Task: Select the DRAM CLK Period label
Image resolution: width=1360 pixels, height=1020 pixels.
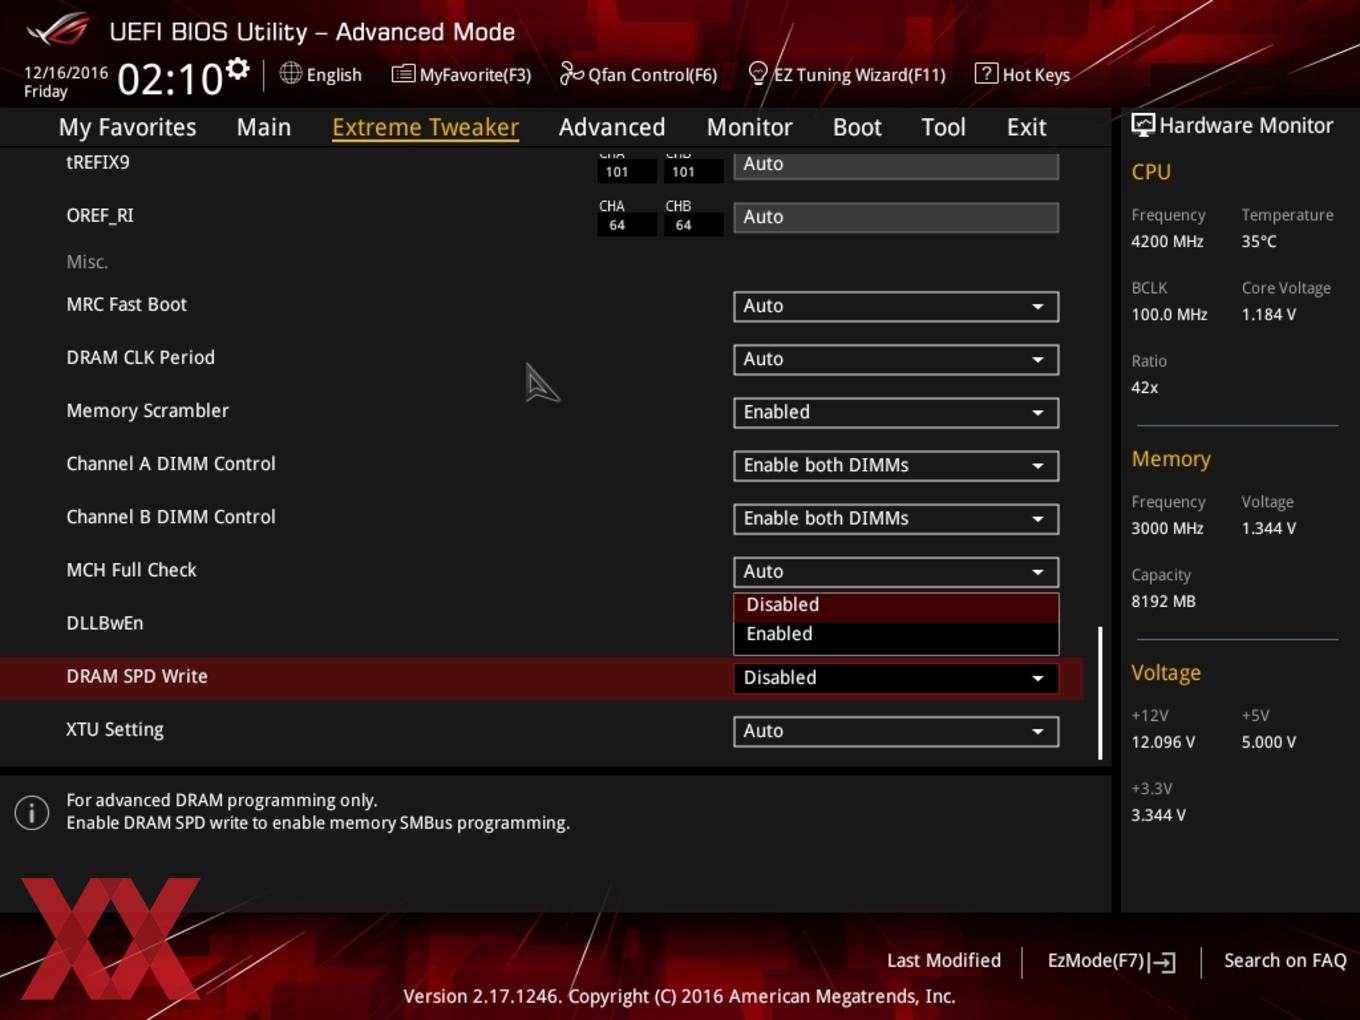Action: [x=140, y=358]
